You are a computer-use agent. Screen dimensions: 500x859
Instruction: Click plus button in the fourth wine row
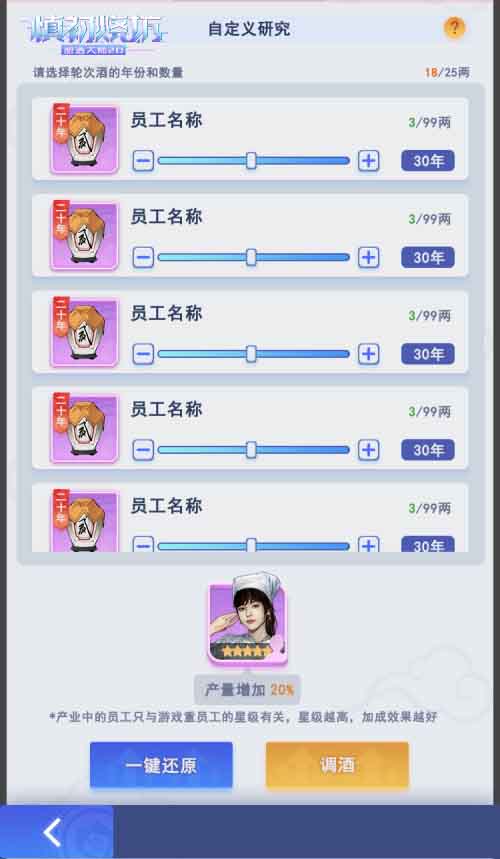coord(369,450)
